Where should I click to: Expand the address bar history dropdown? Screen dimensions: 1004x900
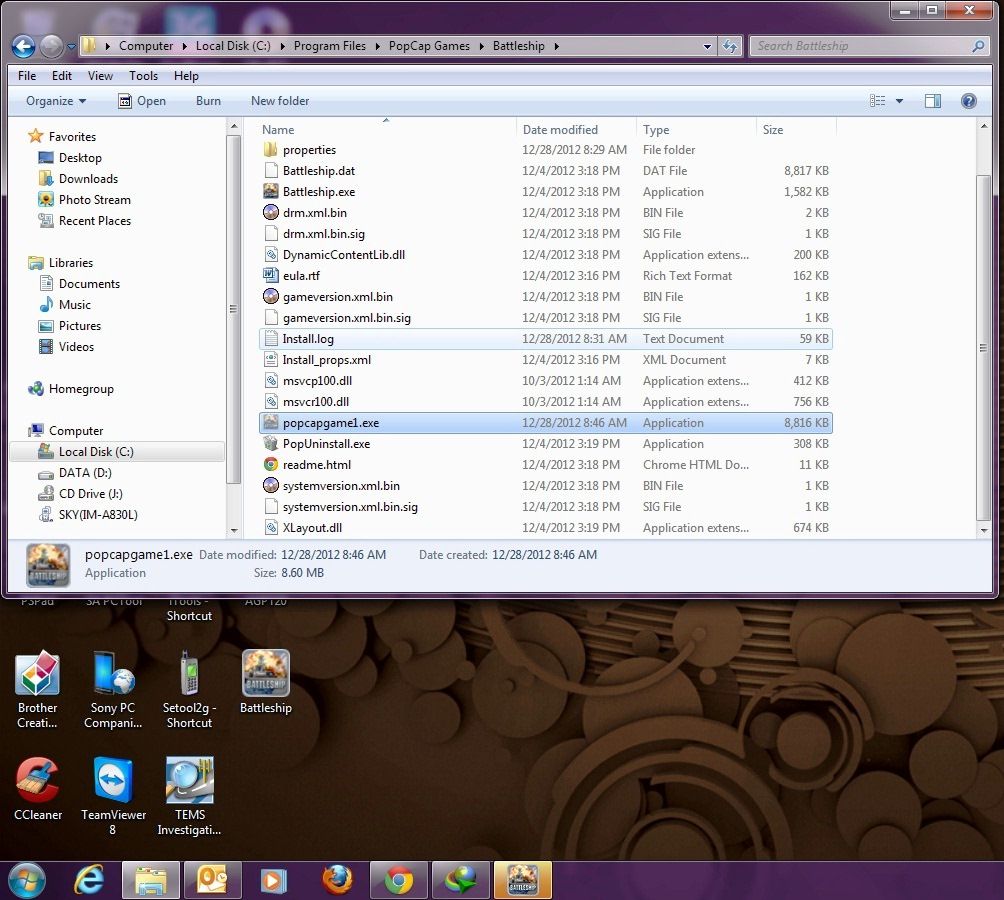pos(707,46)
